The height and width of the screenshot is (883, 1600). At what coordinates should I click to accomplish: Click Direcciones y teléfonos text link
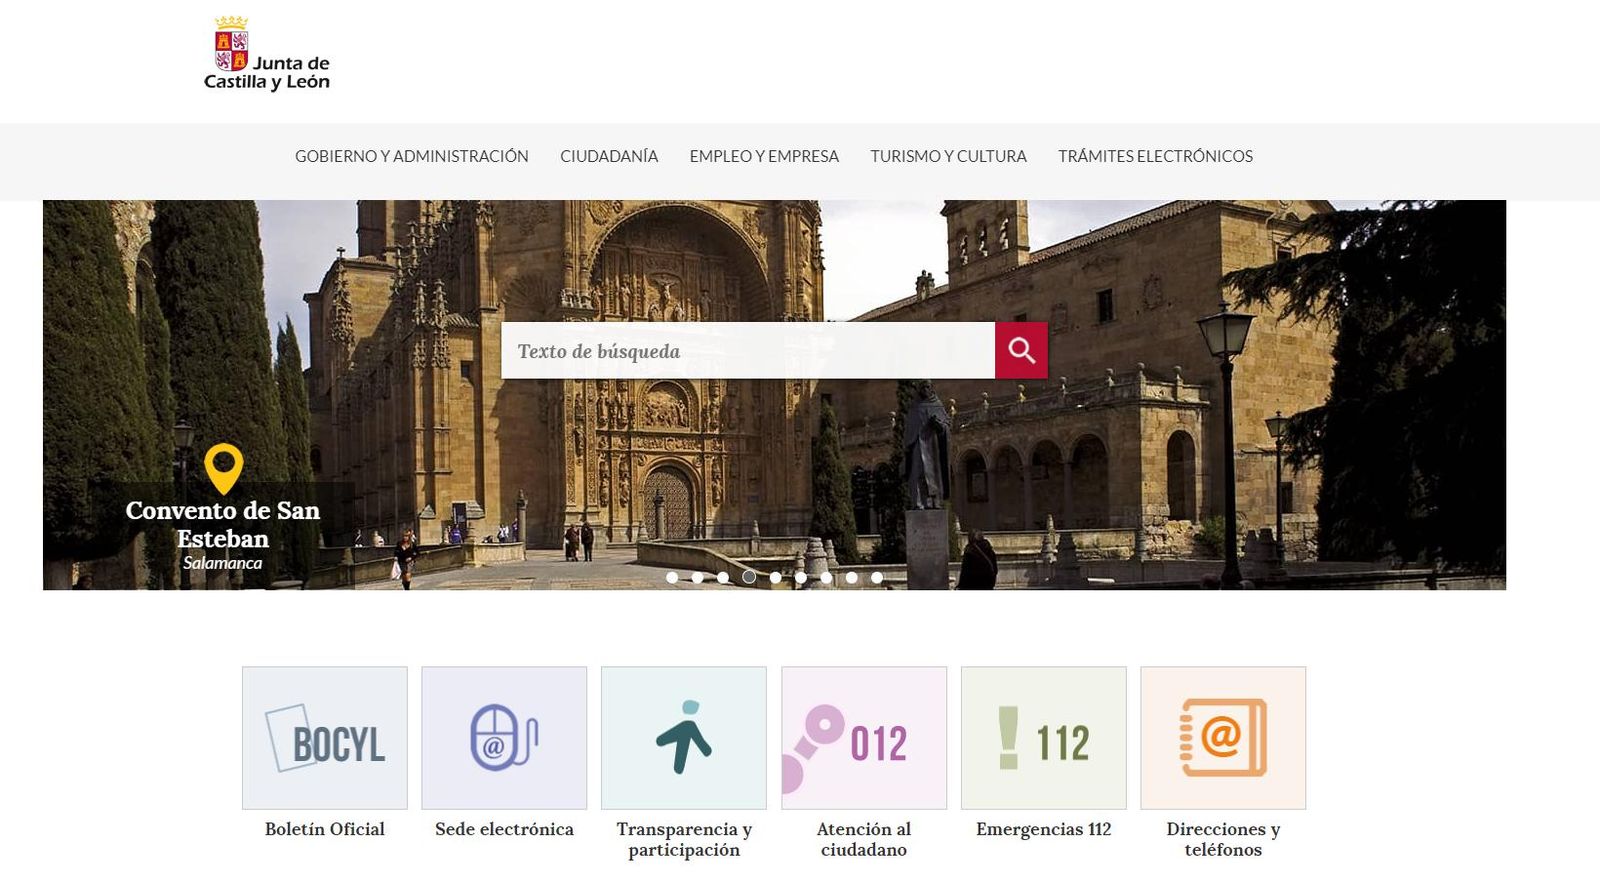[x=1223, y=839]
